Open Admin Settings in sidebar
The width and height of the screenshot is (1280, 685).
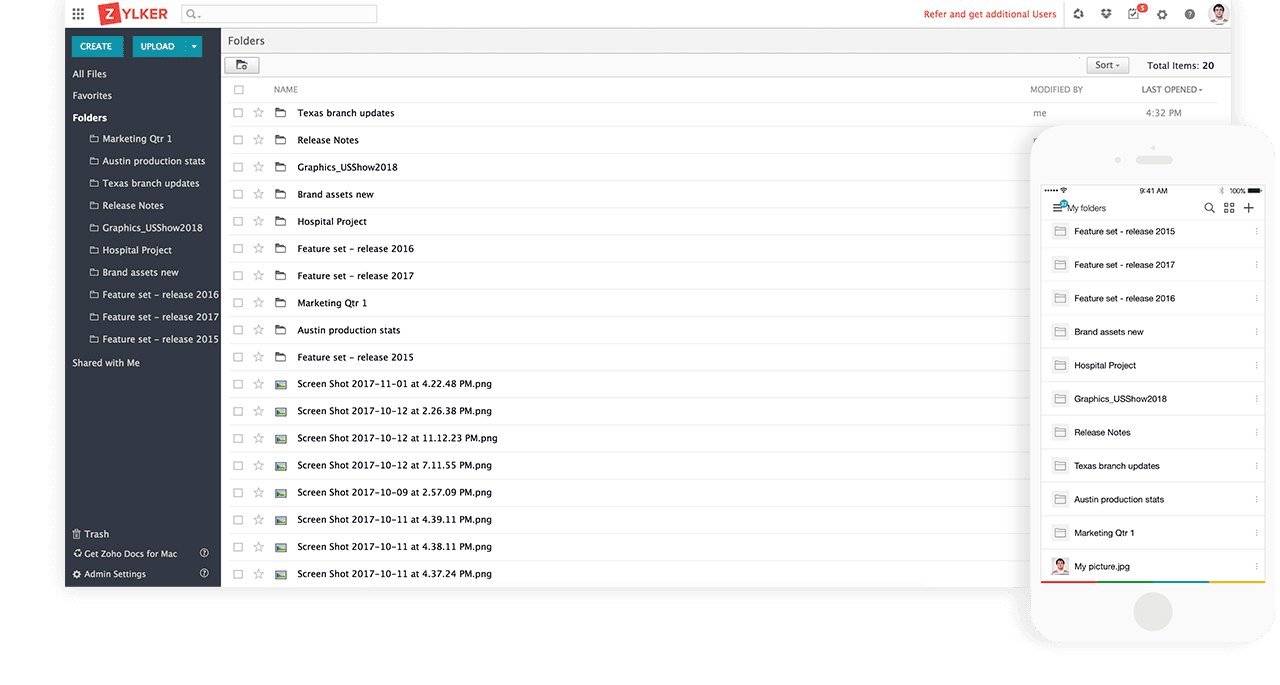(x=109, y=574)
